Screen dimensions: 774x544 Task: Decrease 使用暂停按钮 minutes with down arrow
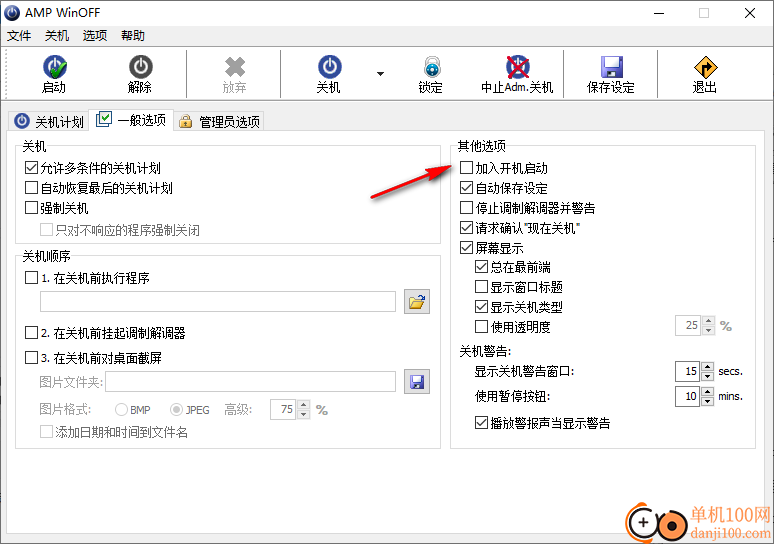707,401
